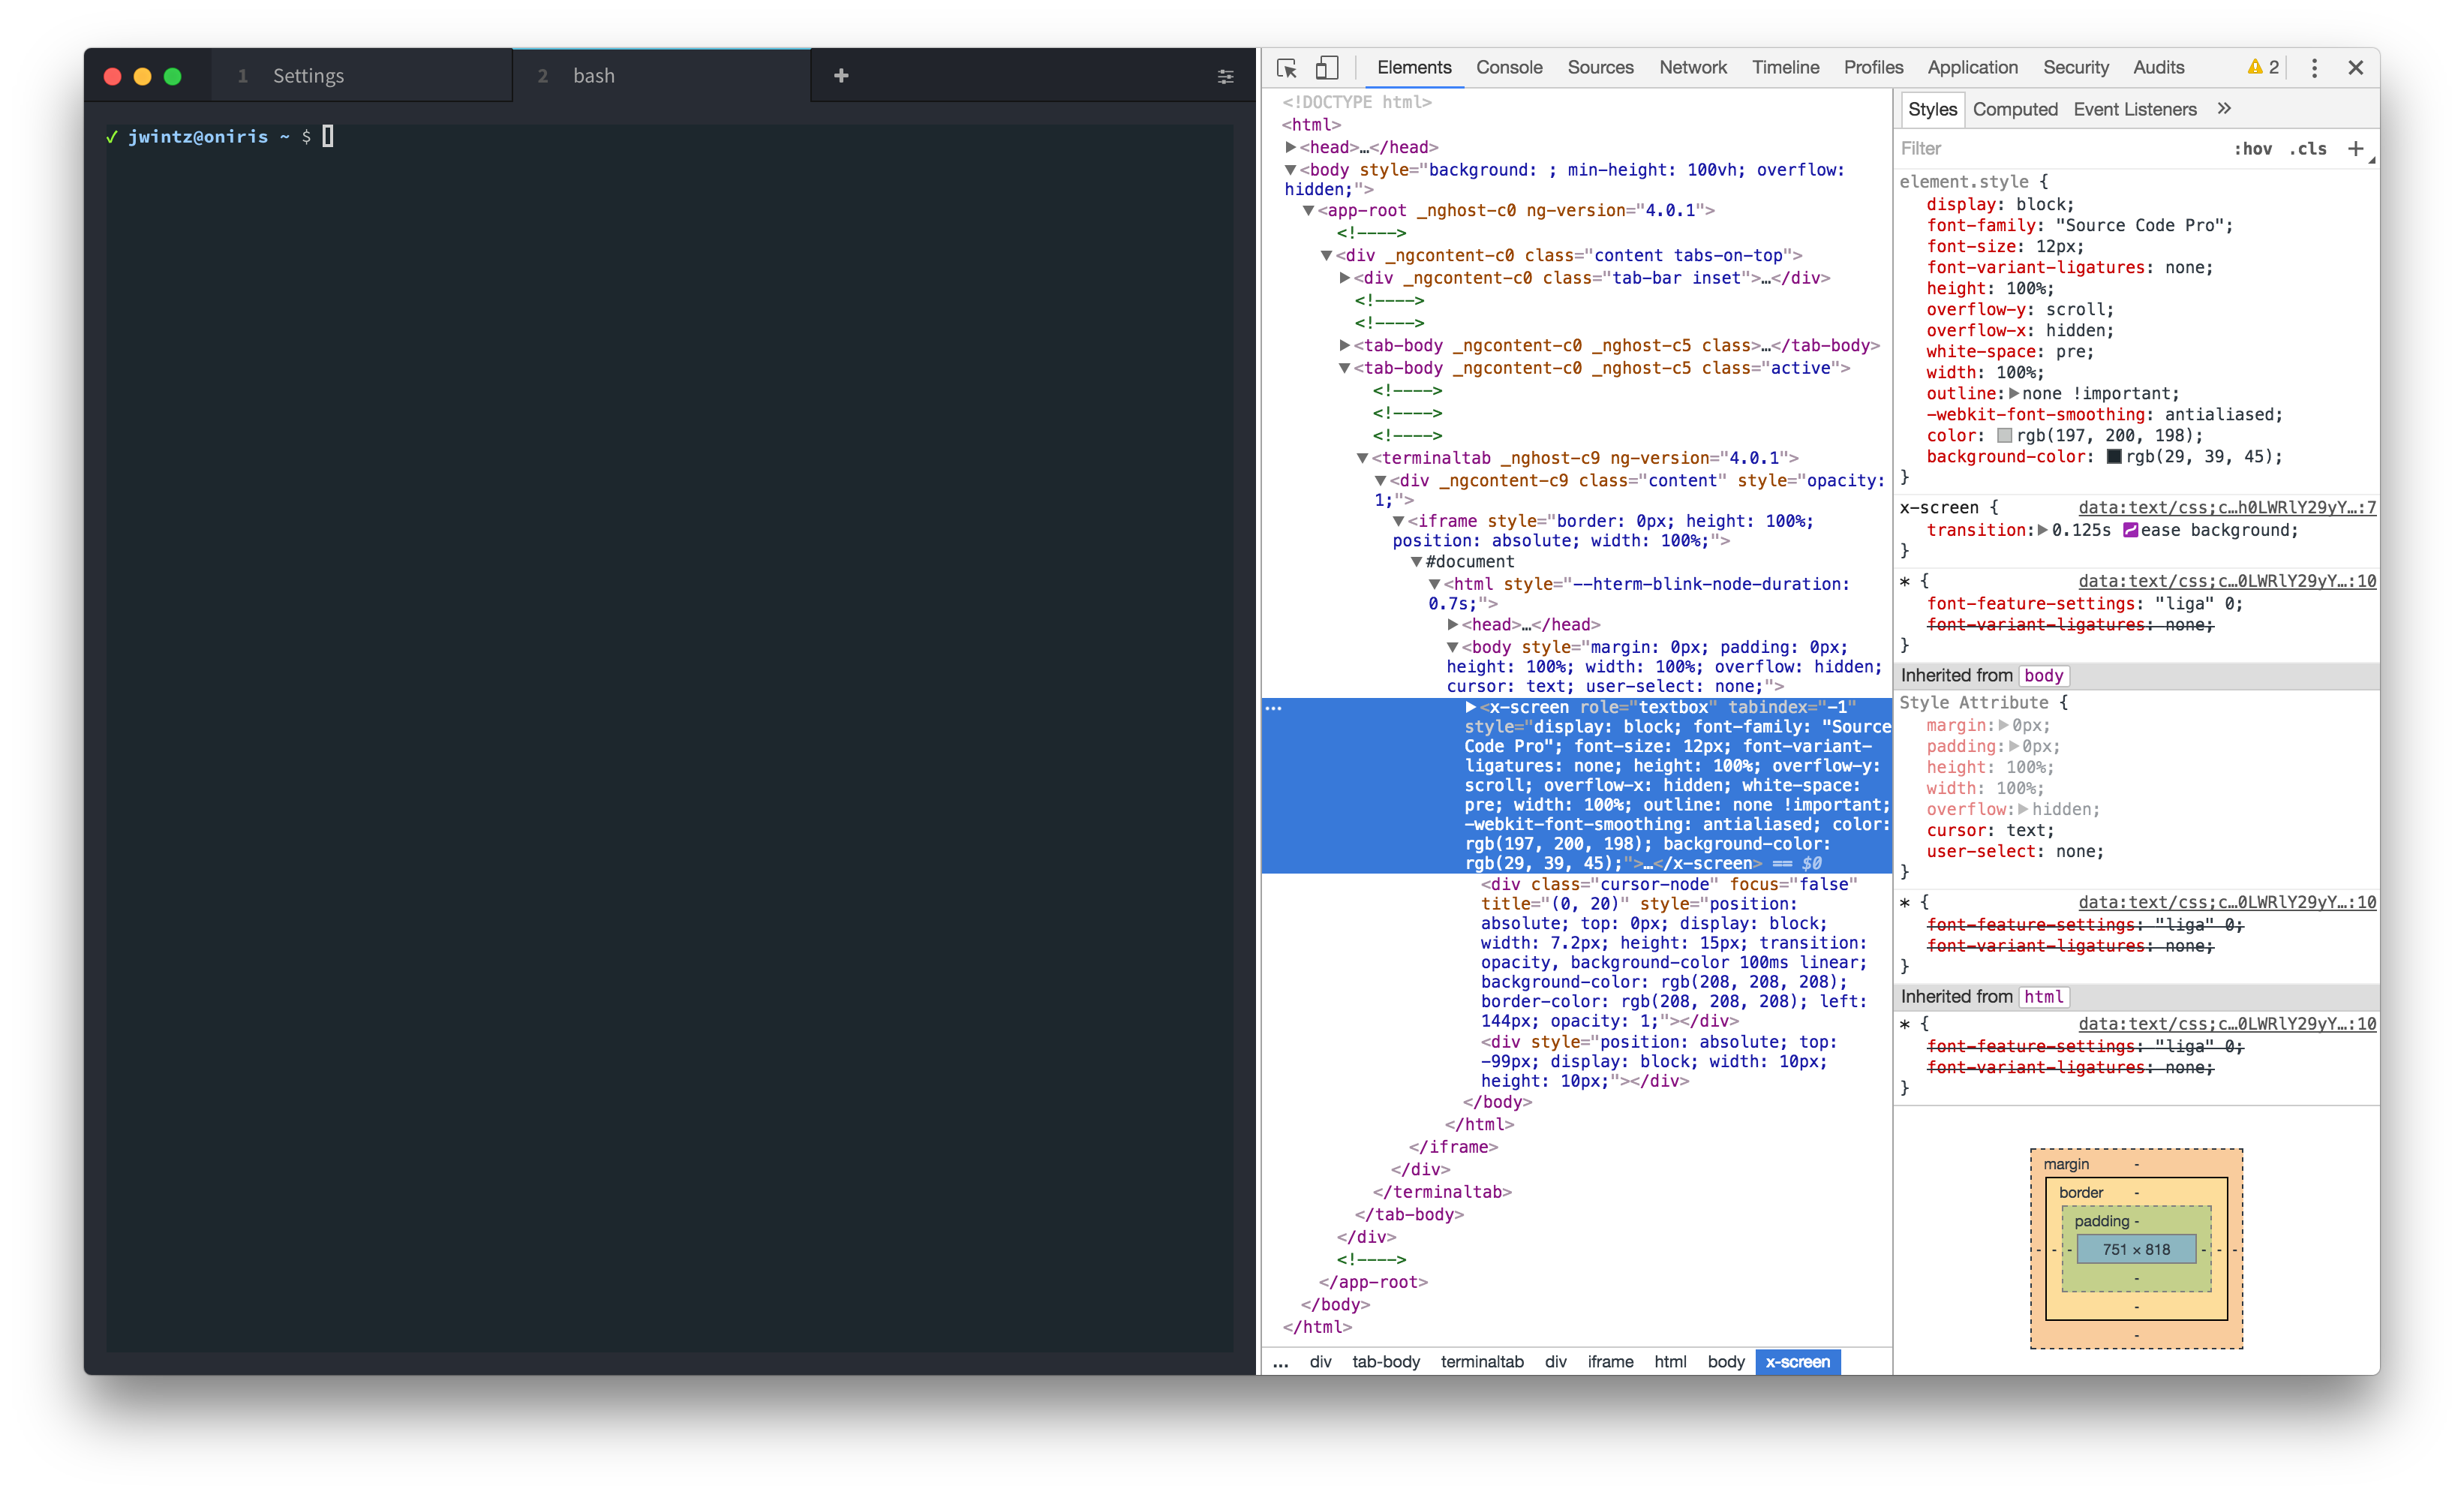Select the inspect element cursor icon
This screenshot has width=2464, height=1495.
coord(1286,68)
